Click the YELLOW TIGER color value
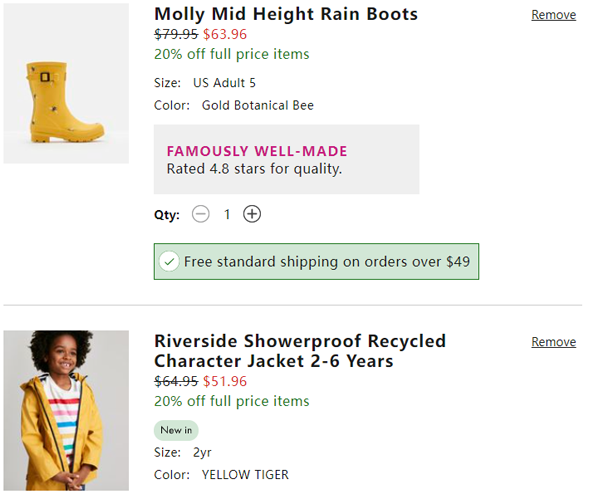Viewport: 605px width, 494px height. (x=245, y=474)
